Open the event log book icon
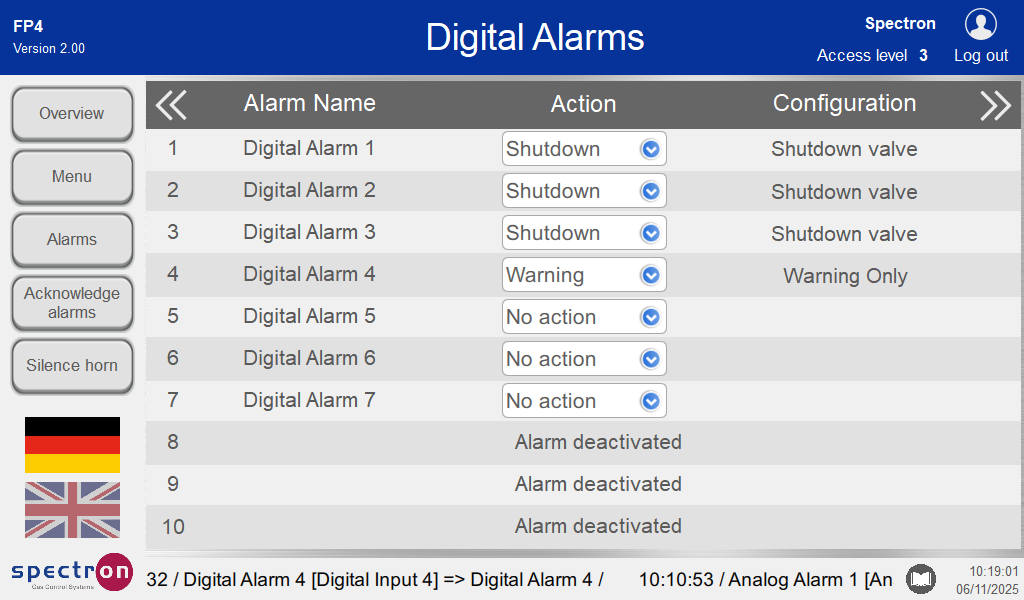The image size is (1024, 600). pyautogui.click(x=920, y=579)
